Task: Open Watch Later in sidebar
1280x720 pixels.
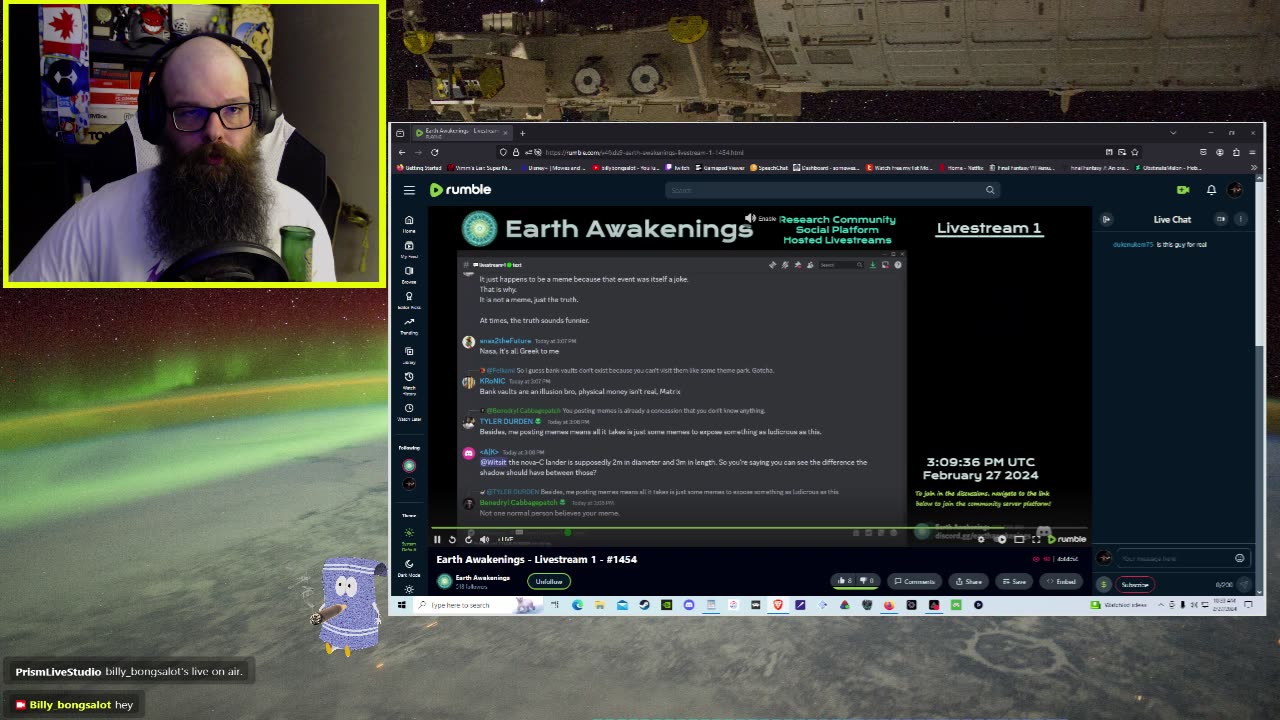Action: click(409, 412)
